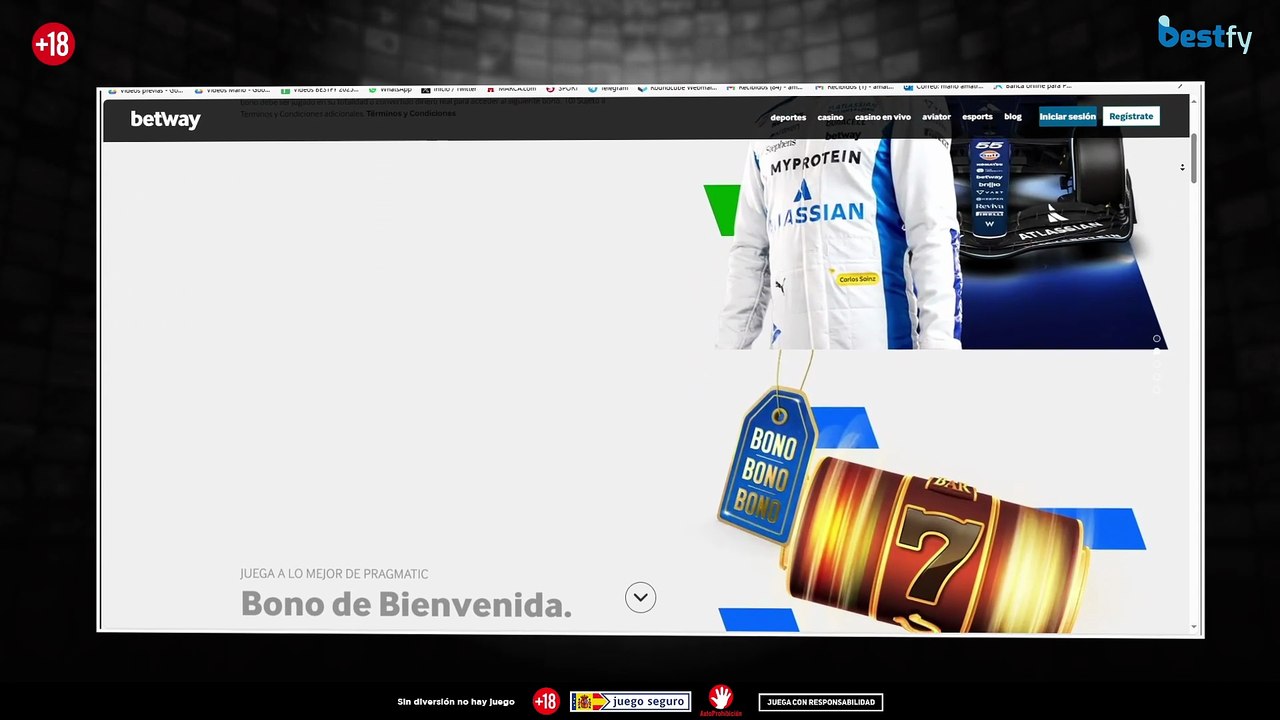Viewport: 1280px width, 720px height.
Task: Click the betway logo in header
Action: coord(165,119)
